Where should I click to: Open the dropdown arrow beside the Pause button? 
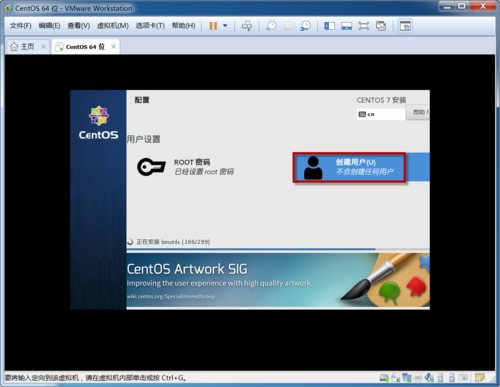tap(225, 26)
